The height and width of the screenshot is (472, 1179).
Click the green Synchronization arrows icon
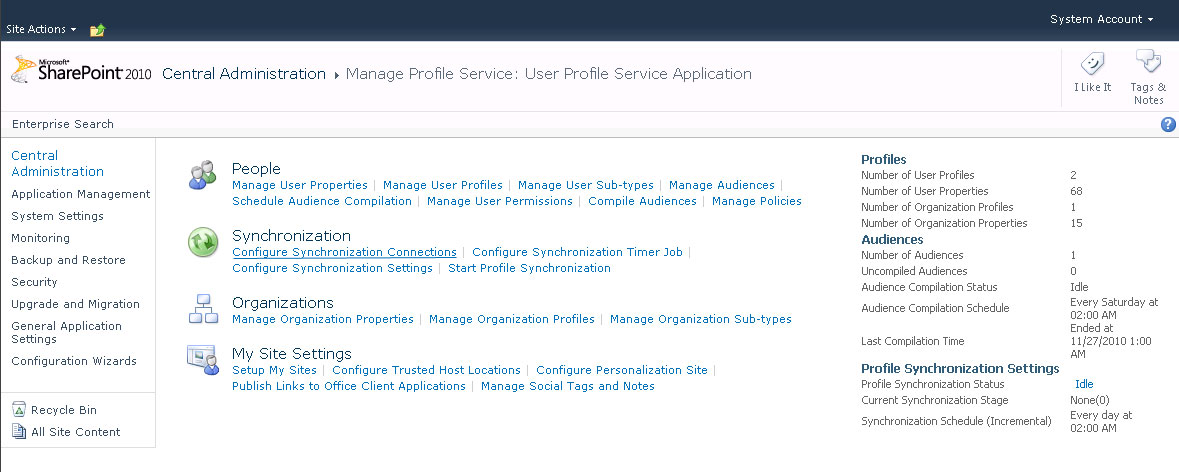click(x=202, y=242)
